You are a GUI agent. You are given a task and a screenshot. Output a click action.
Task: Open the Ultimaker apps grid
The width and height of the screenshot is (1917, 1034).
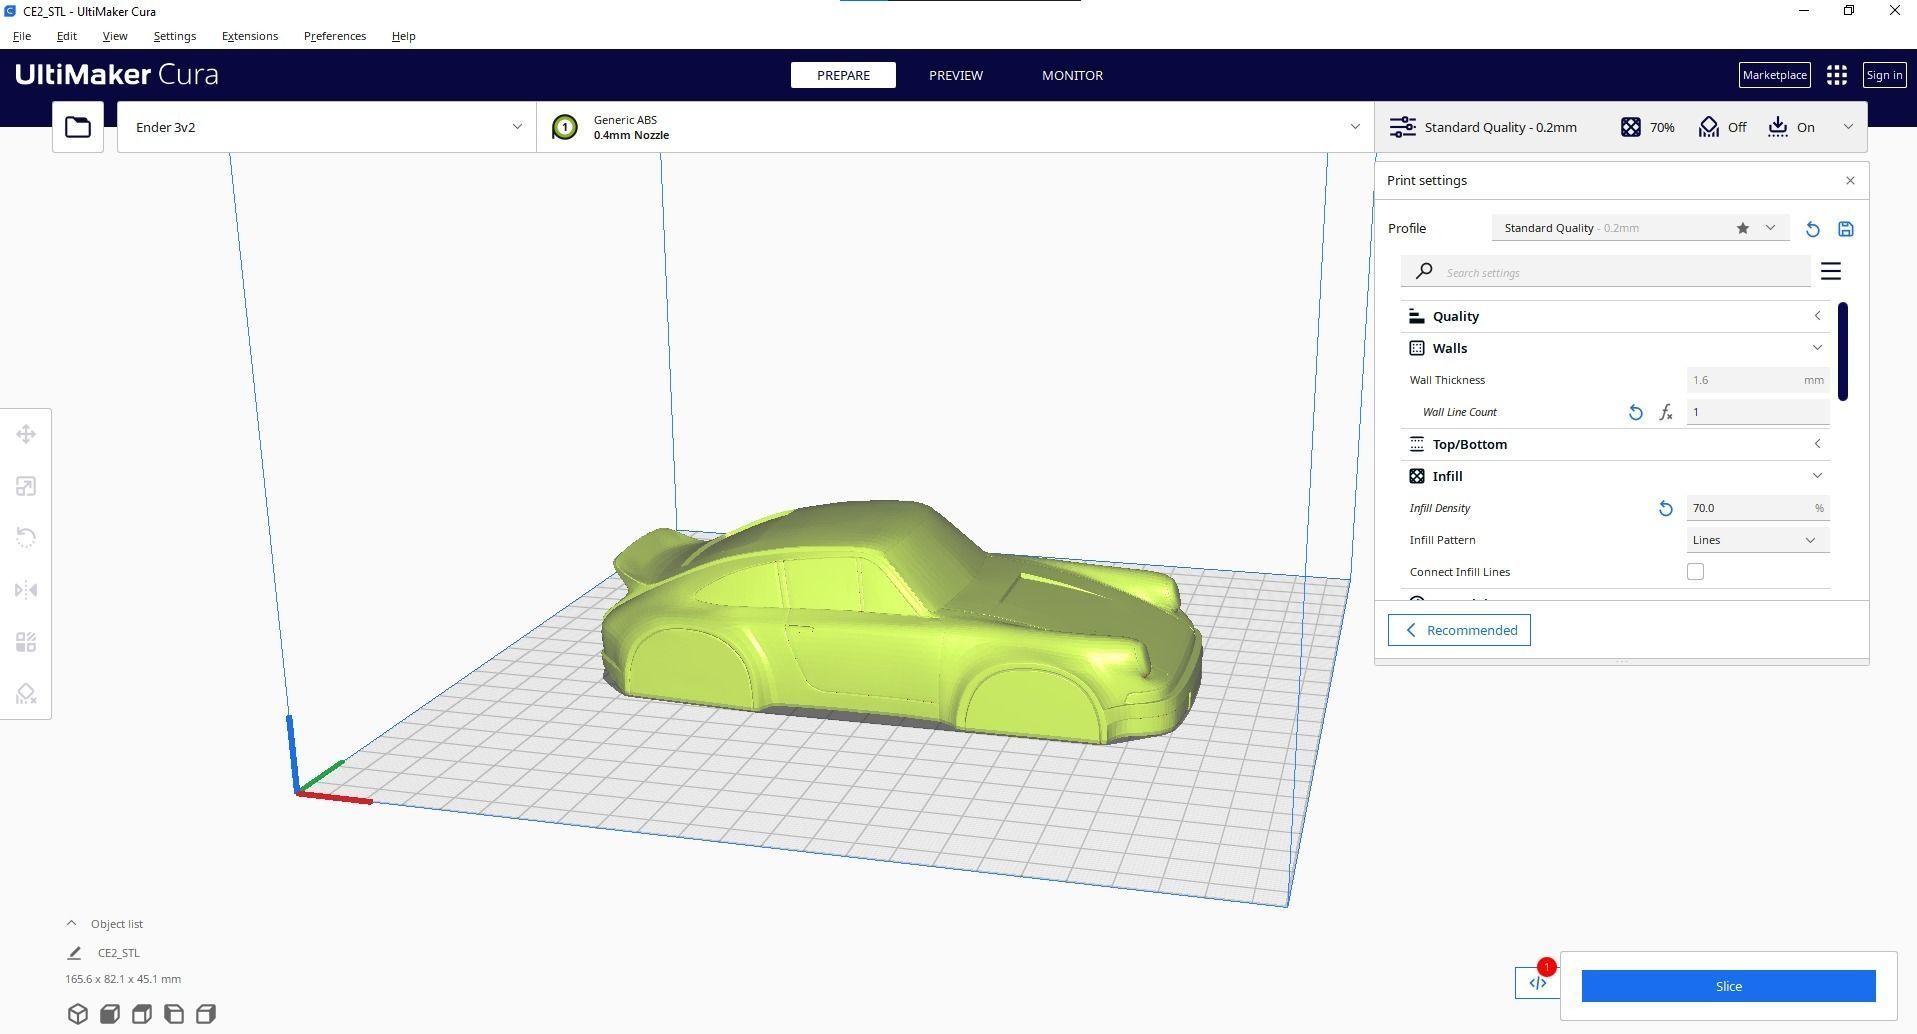[1836, 75]
